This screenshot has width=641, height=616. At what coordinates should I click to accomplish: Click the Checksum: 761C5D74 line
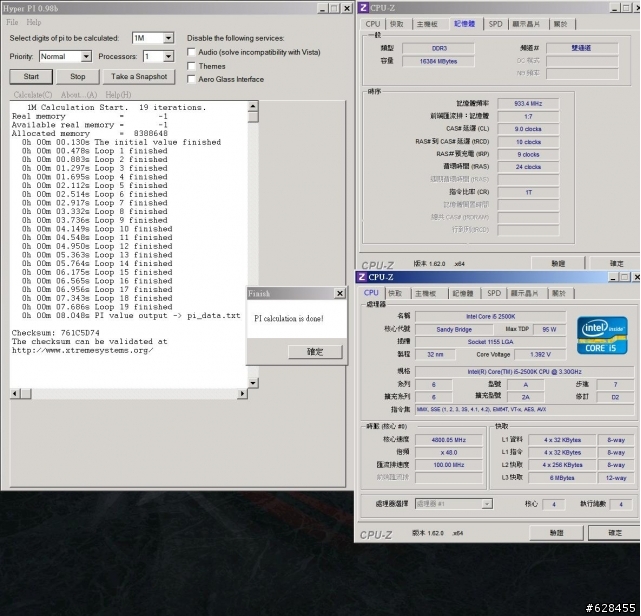coord(56,333)
